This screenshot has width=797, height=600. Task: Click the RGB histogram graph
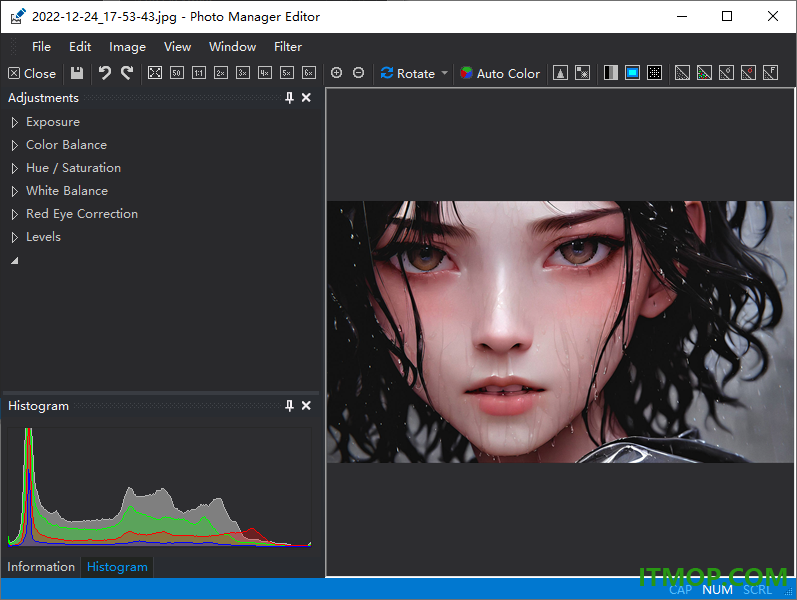160,487
